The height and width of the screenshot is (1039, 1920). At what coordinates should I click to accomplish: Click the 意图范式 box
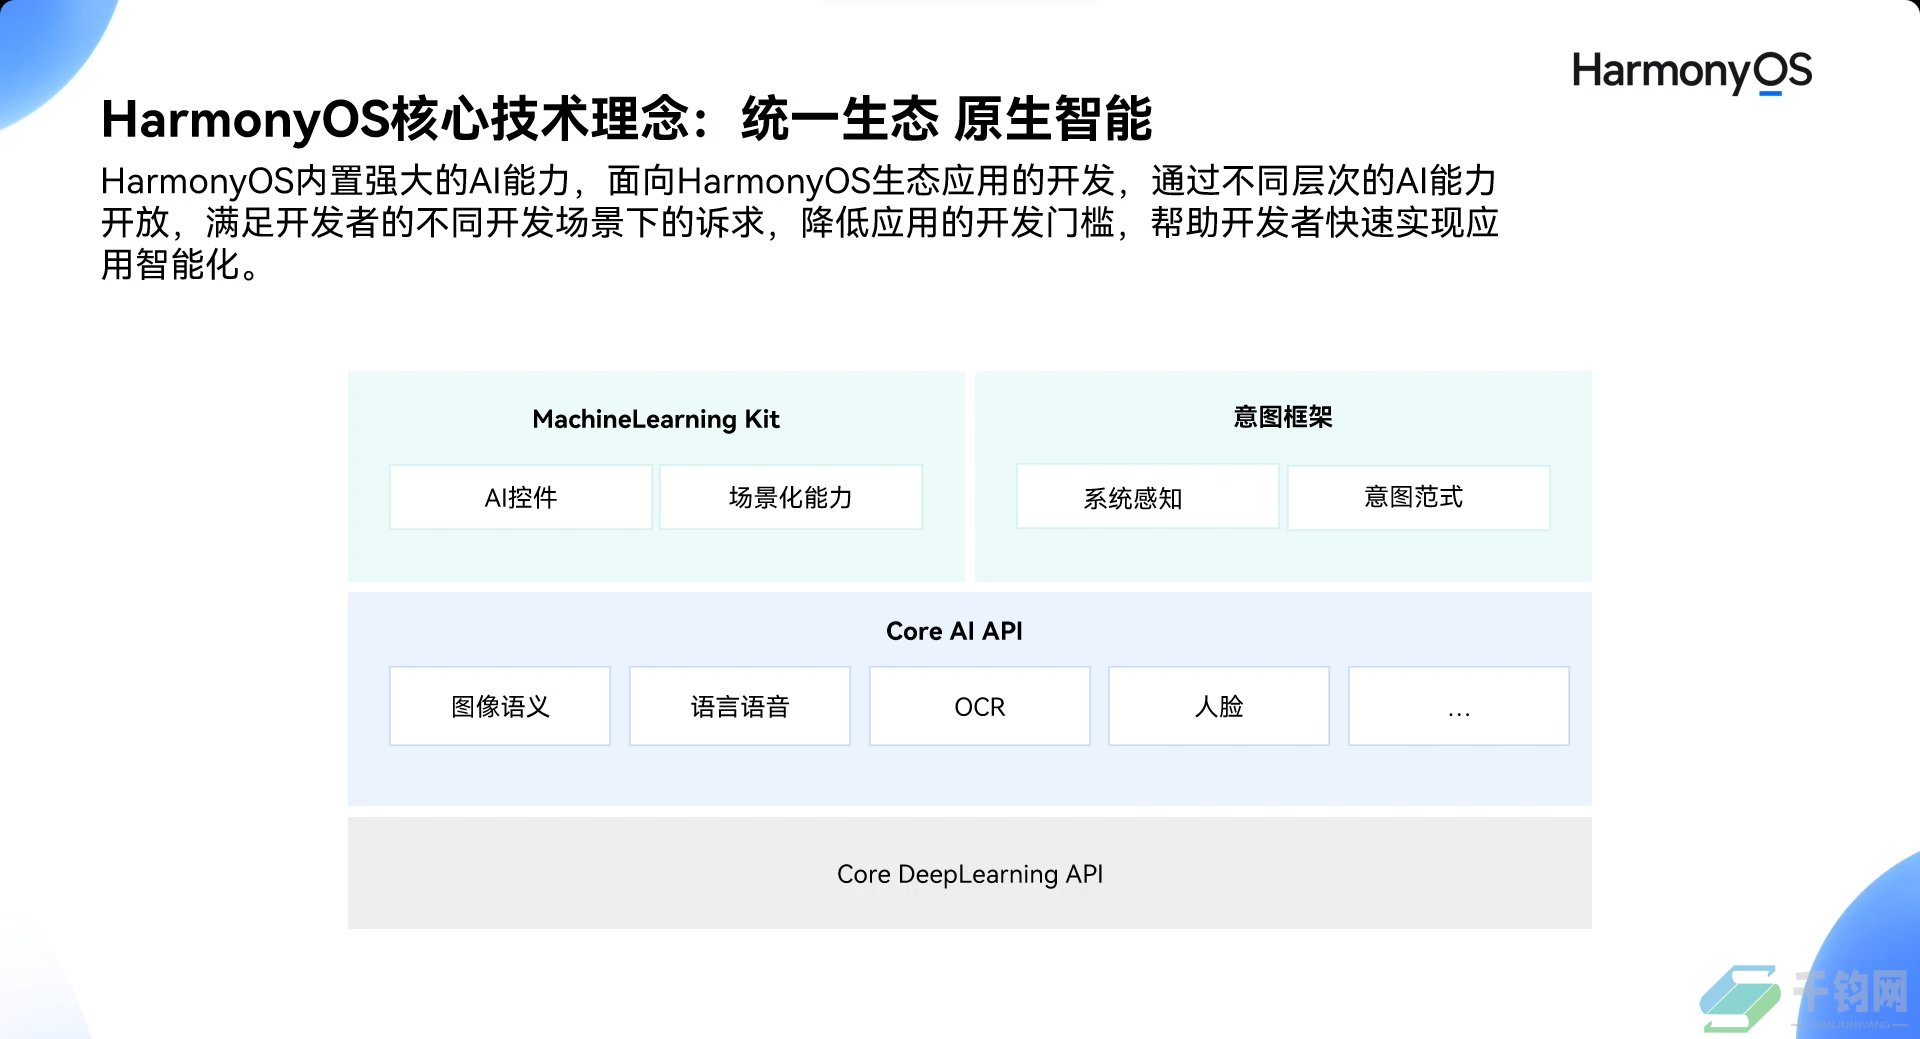1418,497
